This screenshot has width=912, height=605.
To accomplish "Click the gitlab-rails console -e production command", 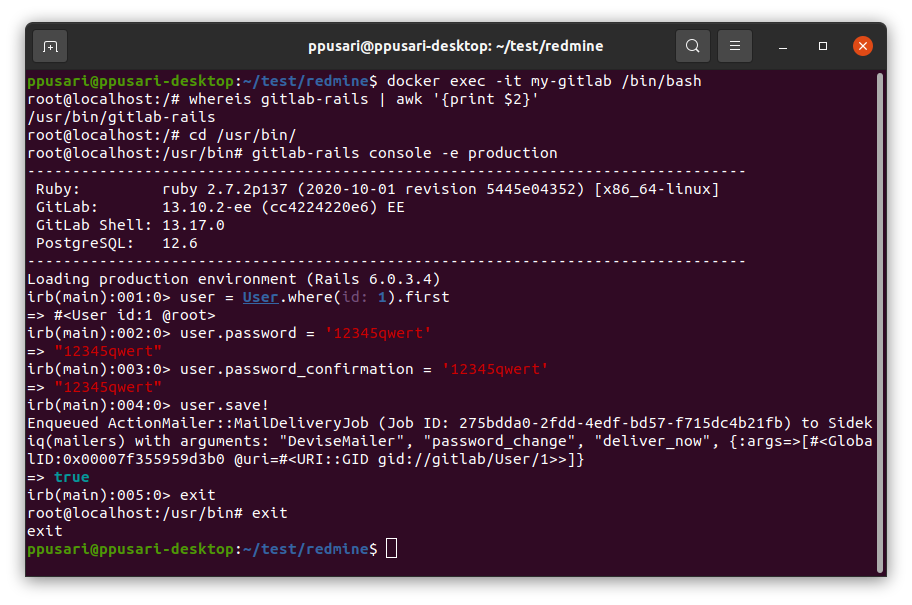I will tap(404, 153).
